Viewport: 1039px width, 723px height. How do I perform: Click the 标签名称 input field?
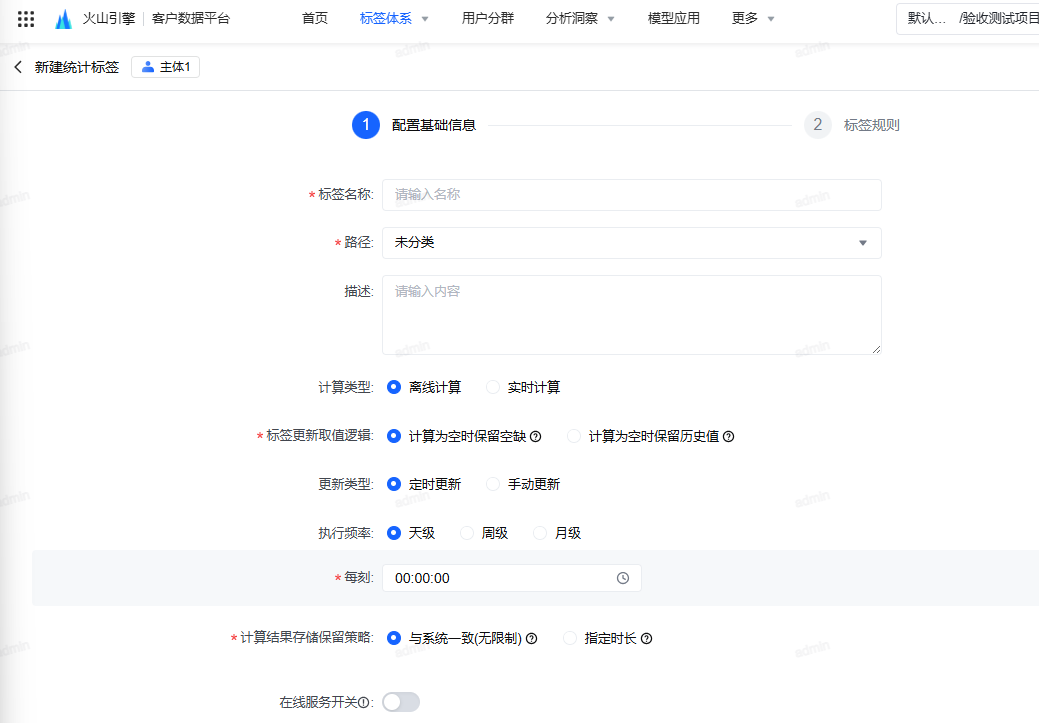(x=631, y=195)
